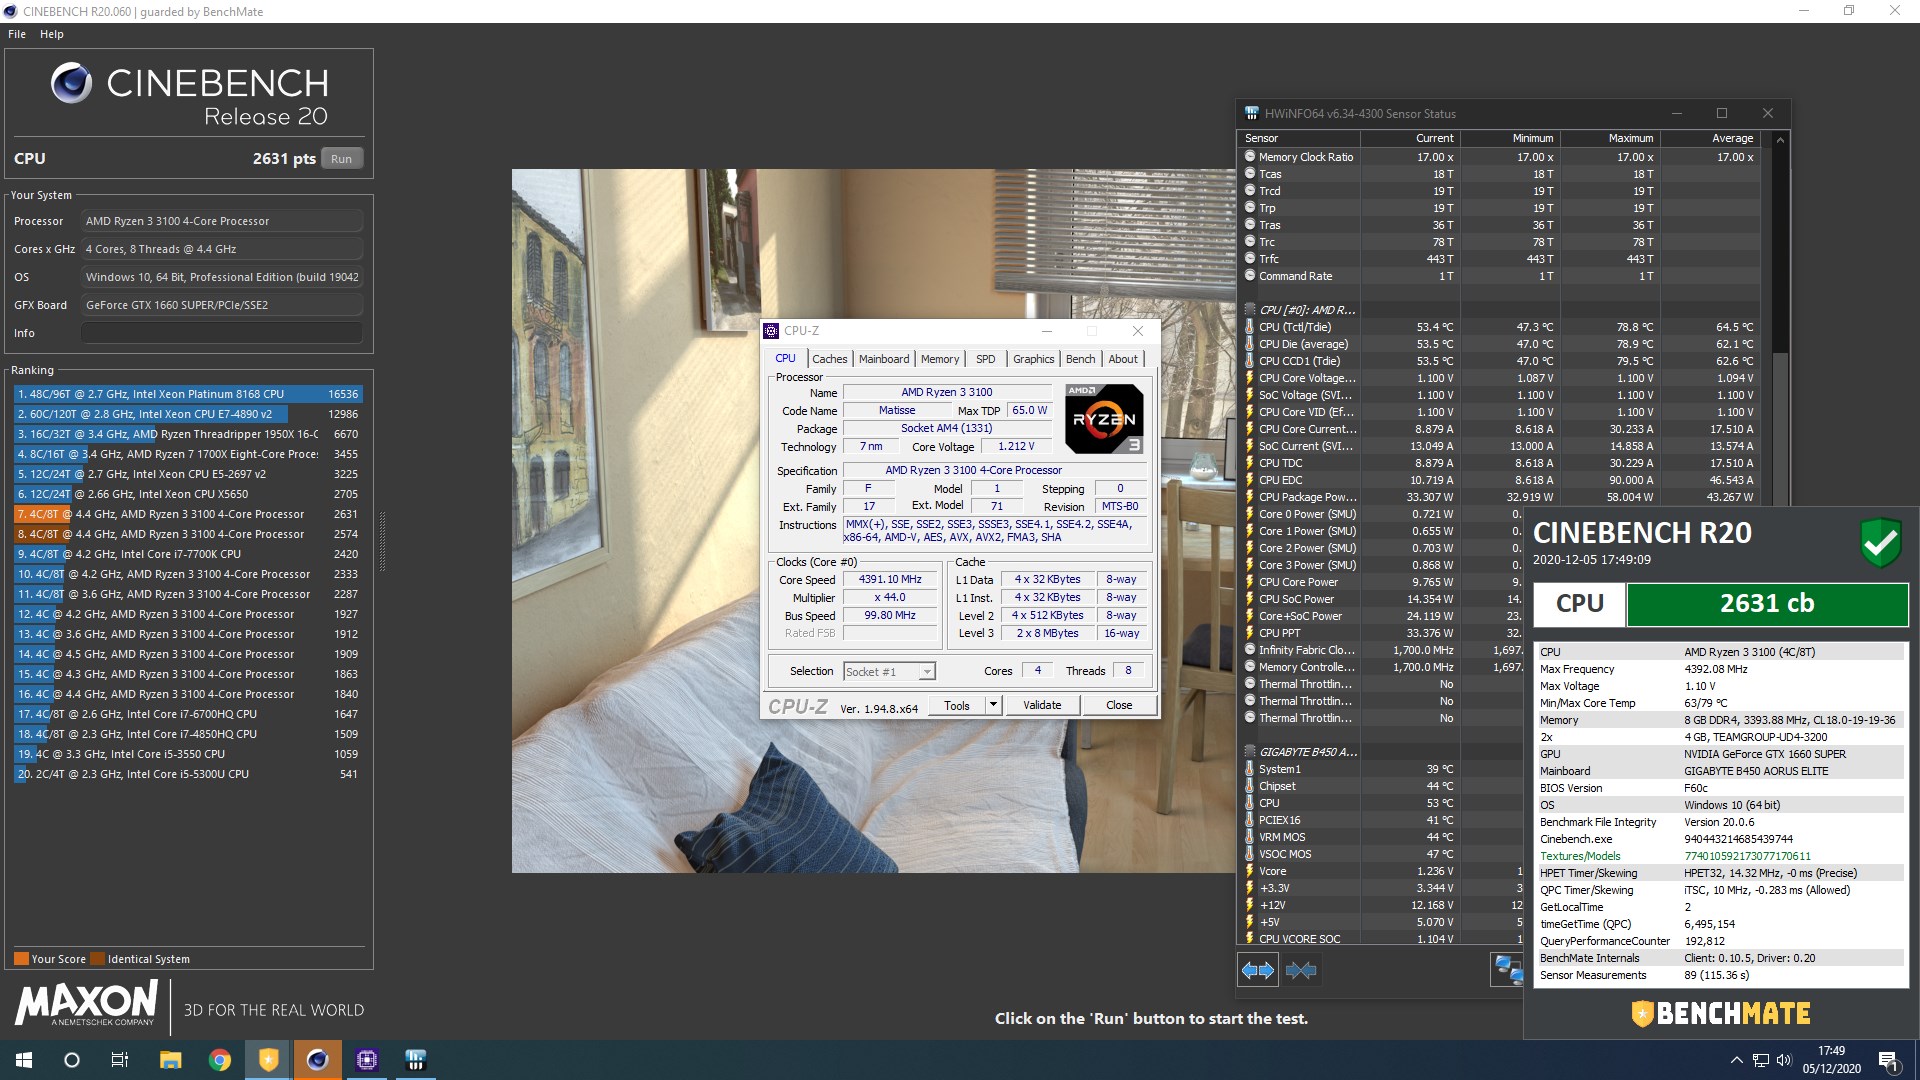Viewport: 1920px width, 1080px height.
Task: Switch to CPU-Z Mainboard tab
Action: (x=884, y=359)
